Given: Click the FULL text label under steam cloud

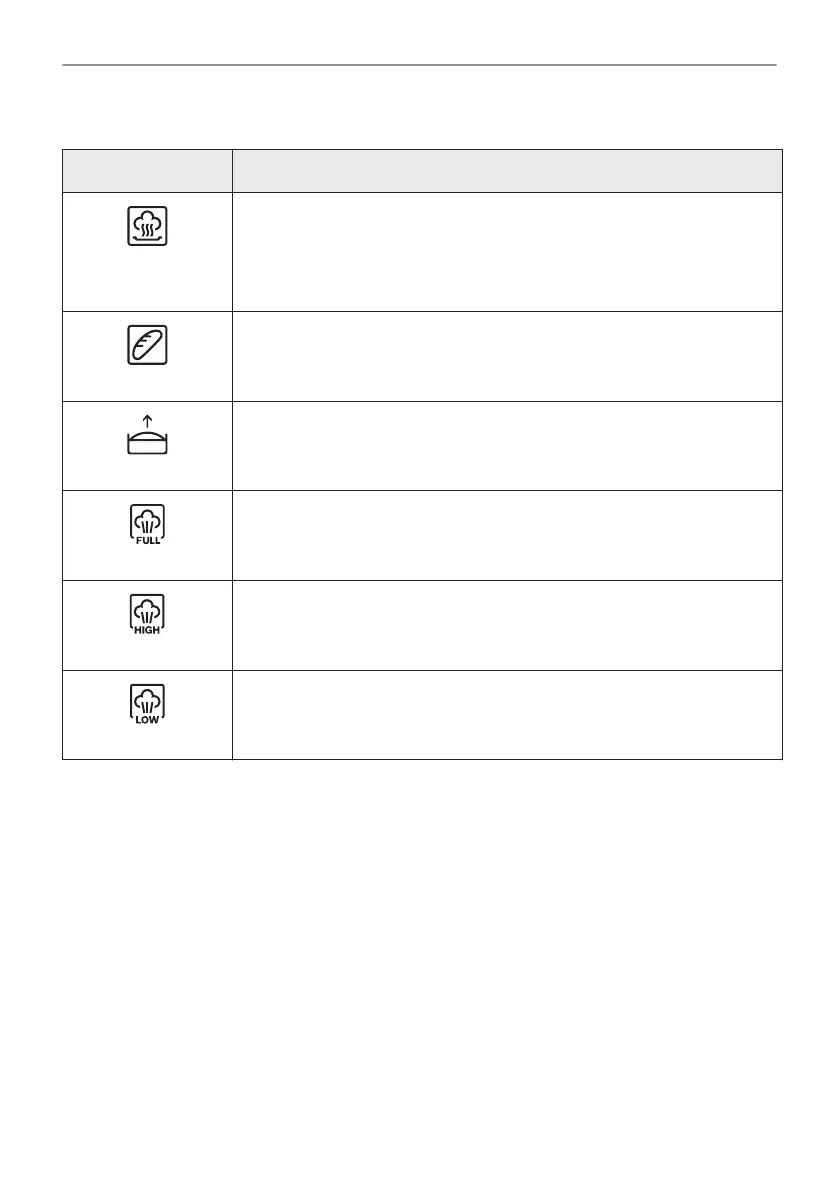Looking at the screenshot, I should (x=147, y=540).
